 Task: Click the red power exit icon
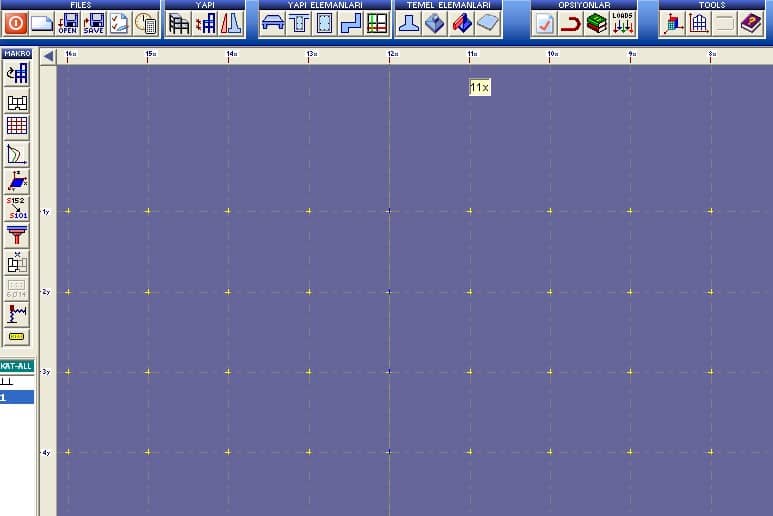pyautogui.click(x=16, y=24)
